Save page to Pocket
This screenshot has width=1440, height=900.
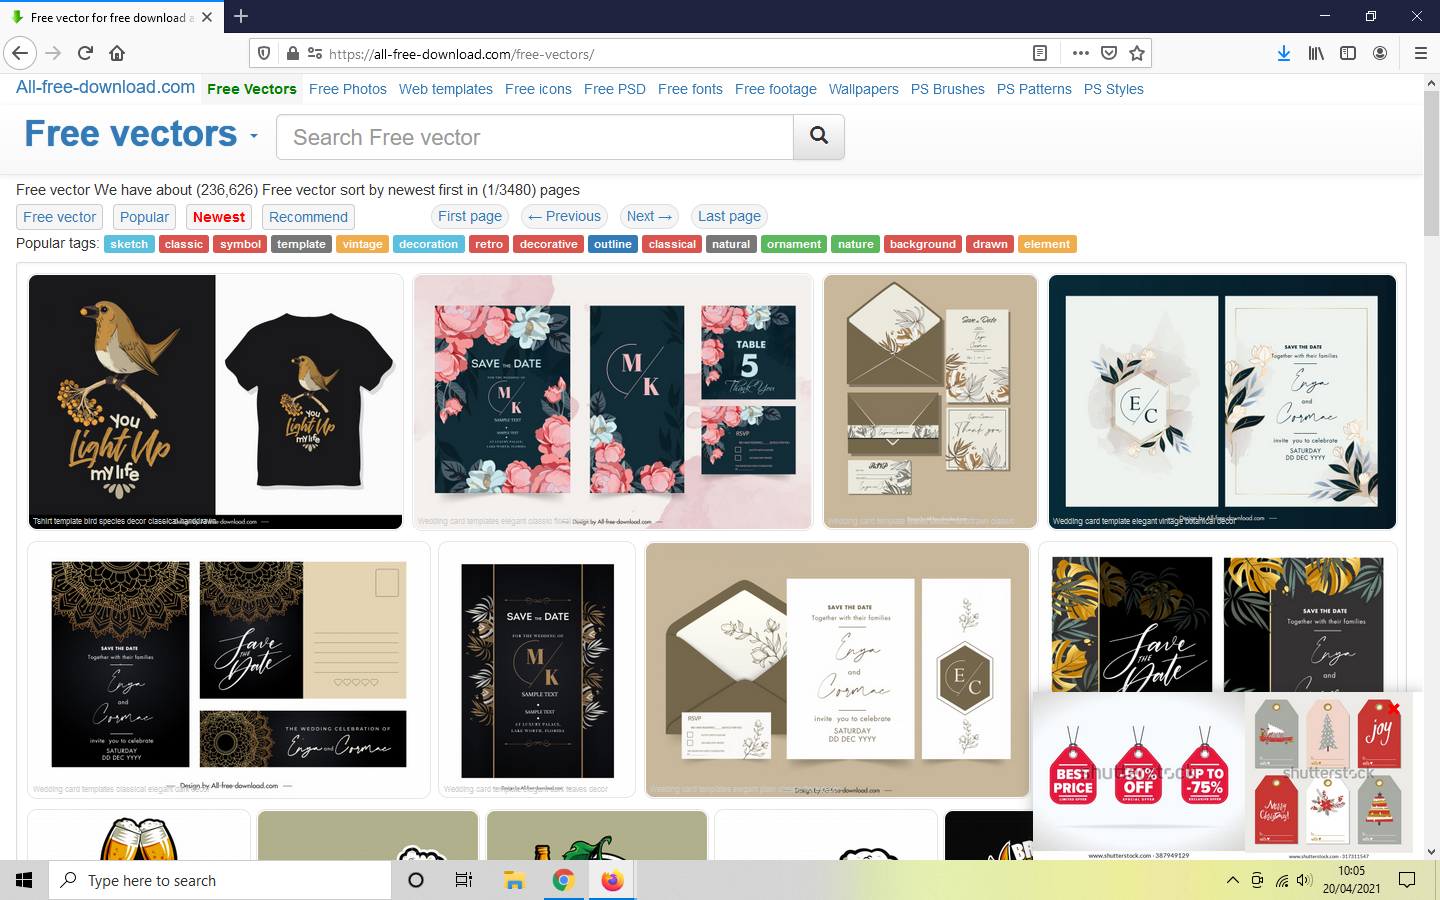(x=1108, y=53)
